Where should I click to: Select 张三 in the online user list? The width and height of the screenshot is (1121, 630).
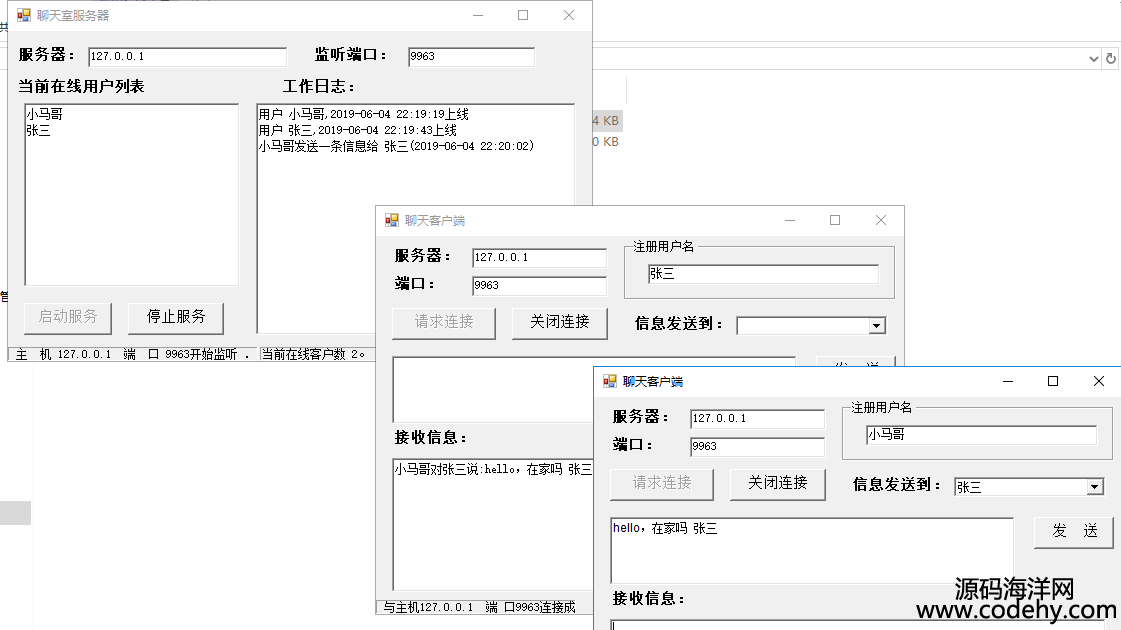(39, 130)
